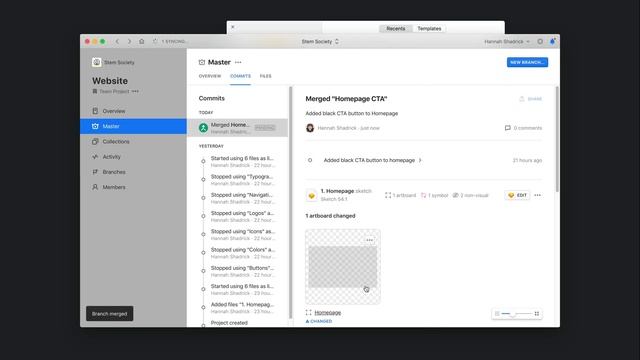
Task: Click the Stem Society logo in sidebar
Action: 96,62
